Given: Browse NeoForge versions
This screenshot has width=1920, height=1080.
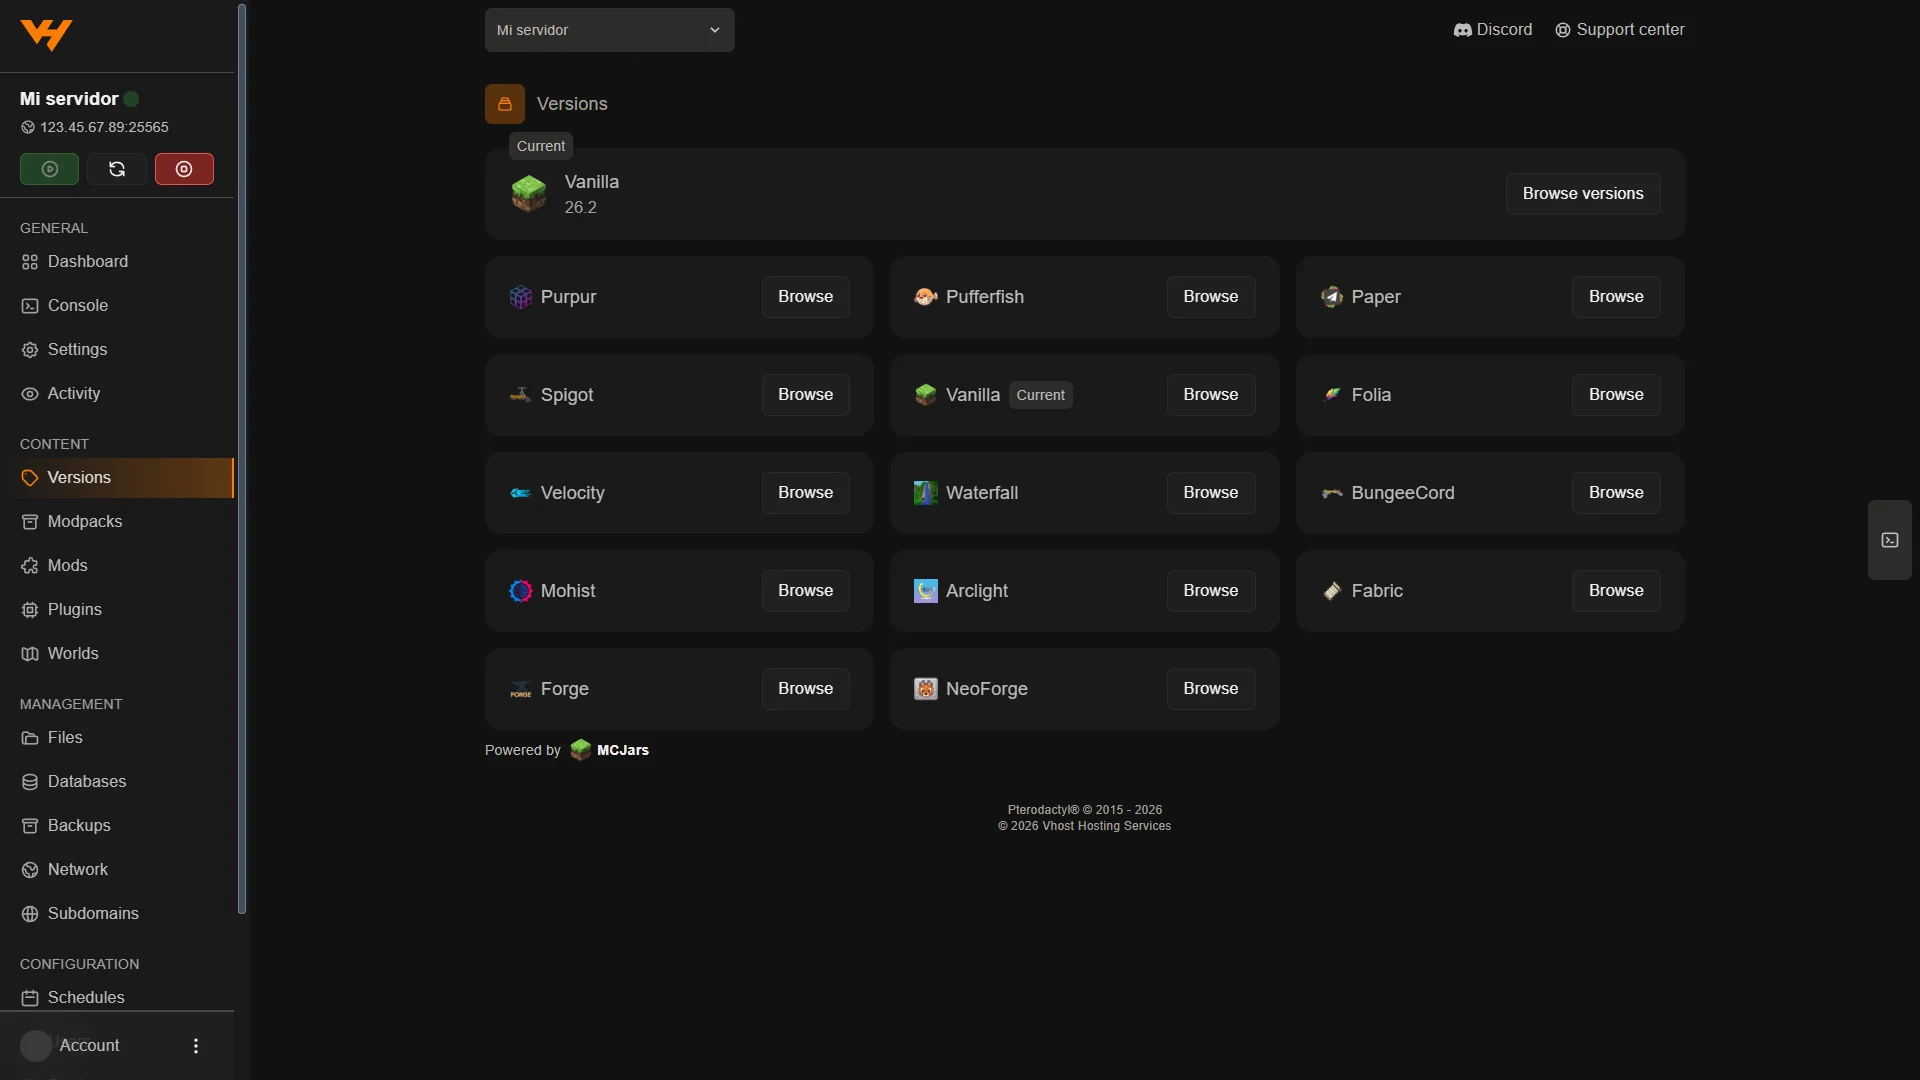Looking at the screenshot, I should point(1211,689).
